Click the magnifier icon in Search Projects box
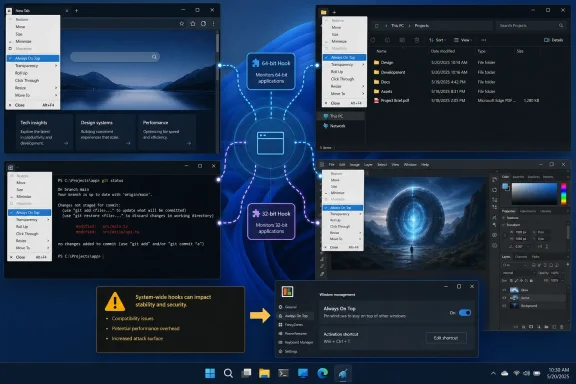The height and width of the screenshot is (384, 576). [561, 25]
